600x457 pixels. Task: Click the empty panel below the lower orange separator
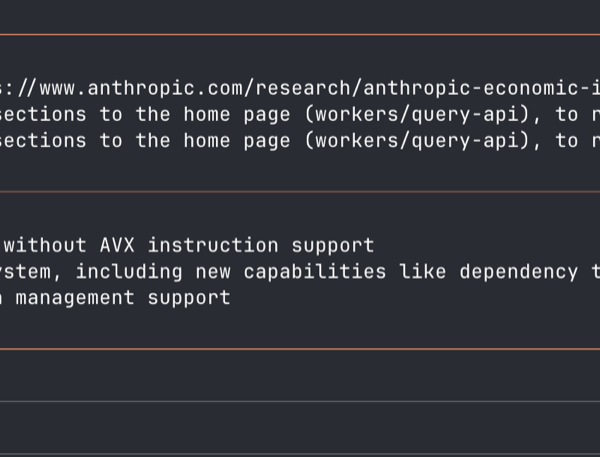tap(300, 375)
